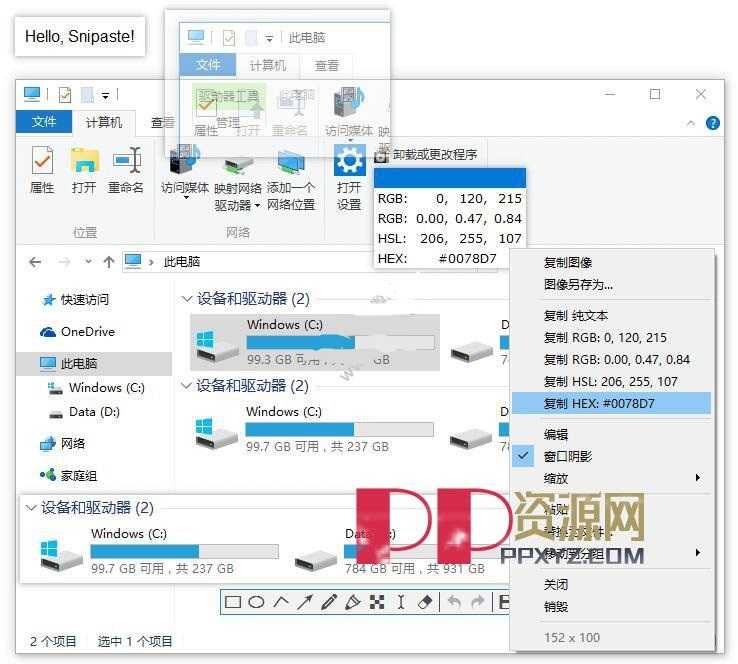Click the 选中 1 个项目 status text
Screen dimensions: 738x664
135,641
